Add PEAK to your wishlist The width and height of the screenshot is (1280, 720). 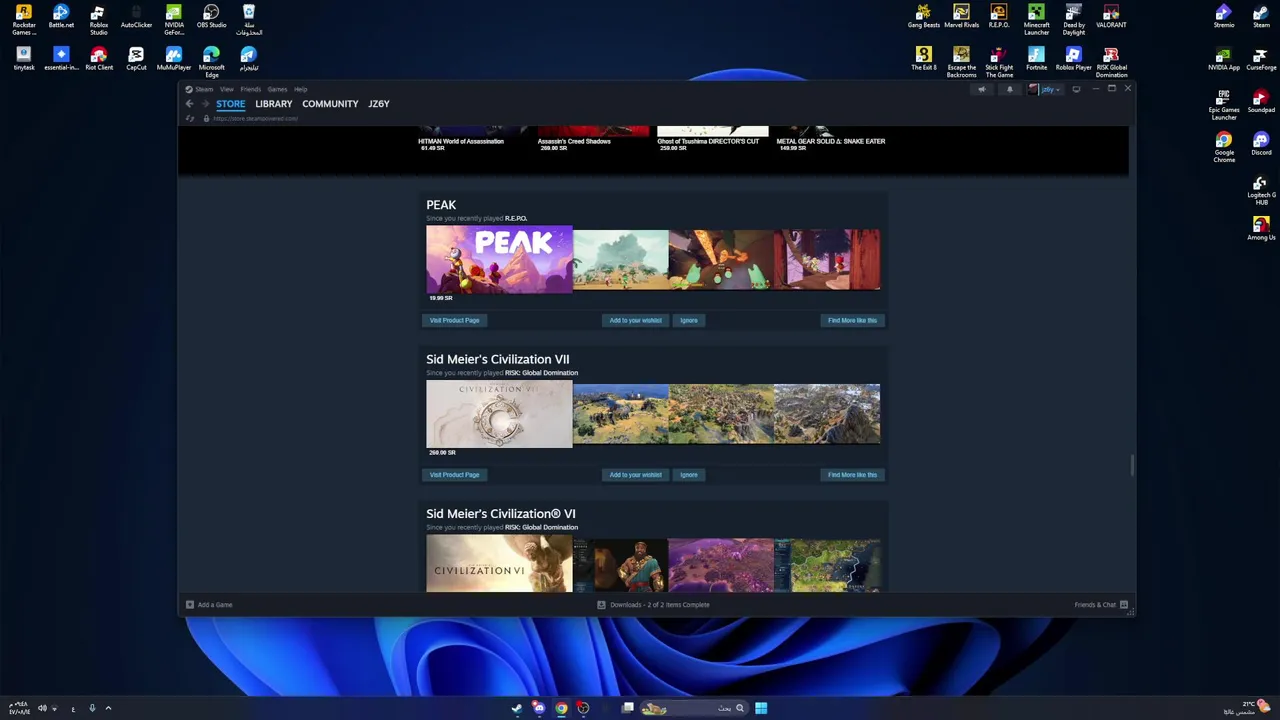click(636, 320)
